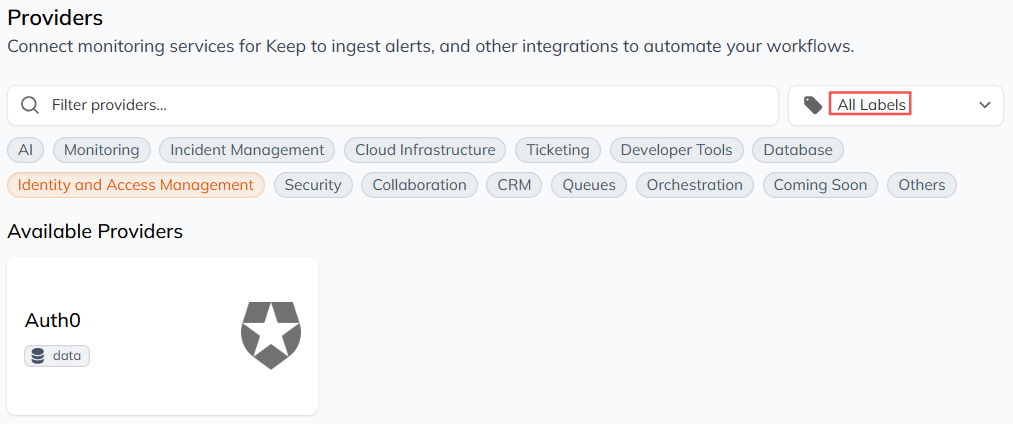Focus the Filter providers search field

393,105
